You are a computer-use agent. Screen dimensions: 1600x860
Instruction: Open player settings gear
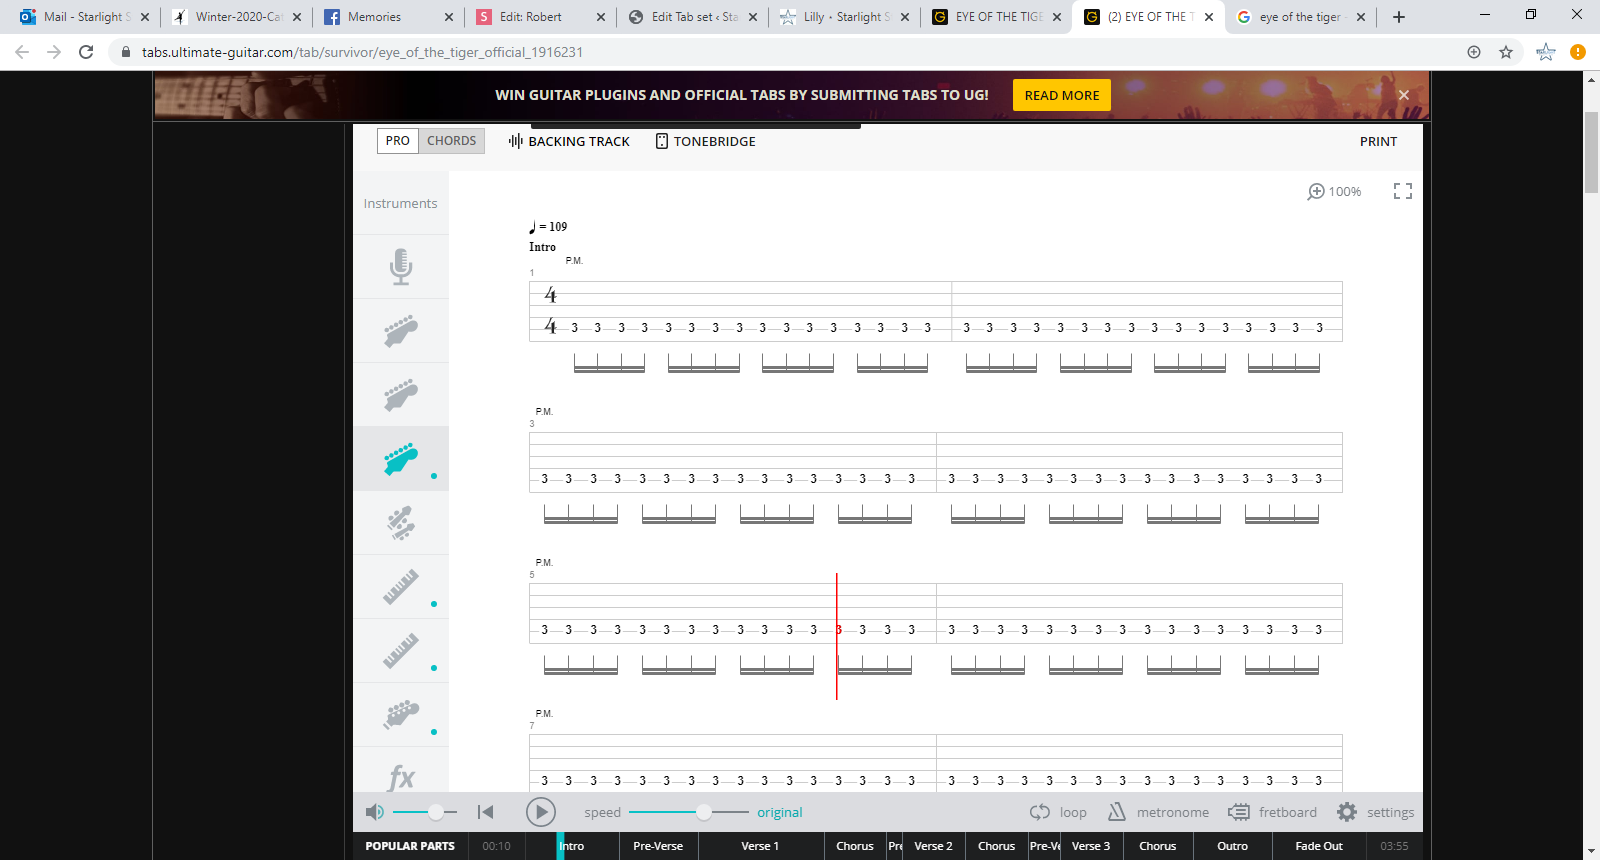(1347, 812)
